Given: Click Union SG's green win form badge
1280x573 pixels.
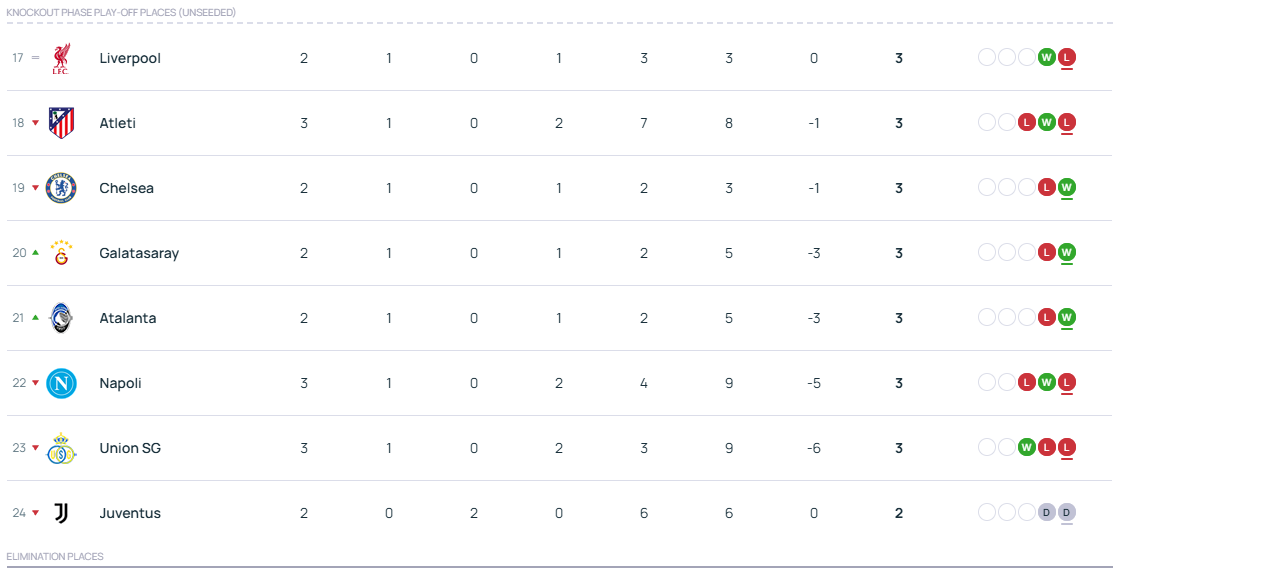Looking at the screenshot, I should (x=1027, y=447).
